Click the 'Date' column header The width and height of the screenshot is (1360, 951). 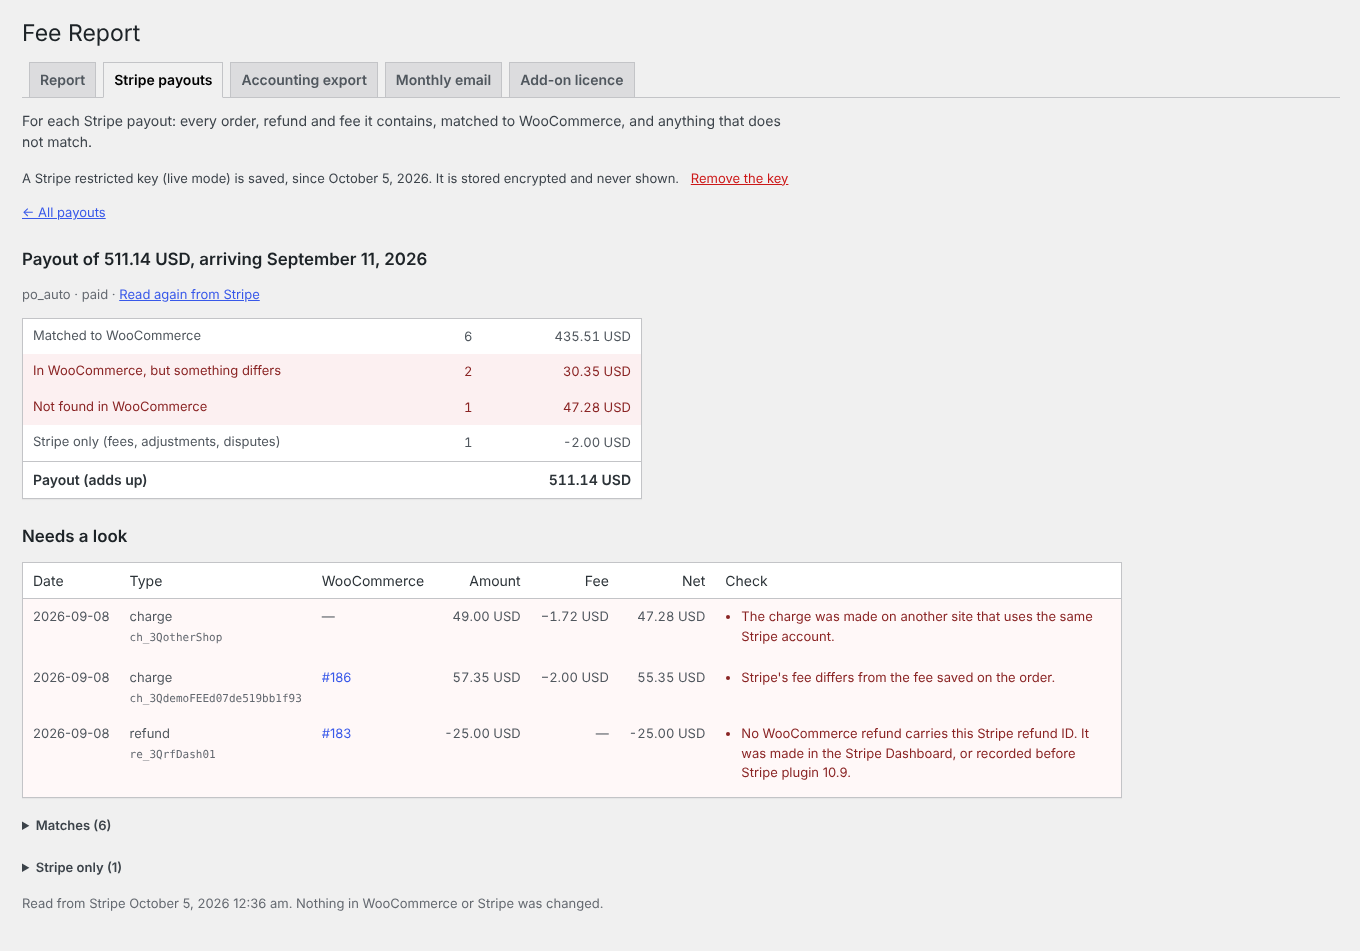click(x=48, y=581)
